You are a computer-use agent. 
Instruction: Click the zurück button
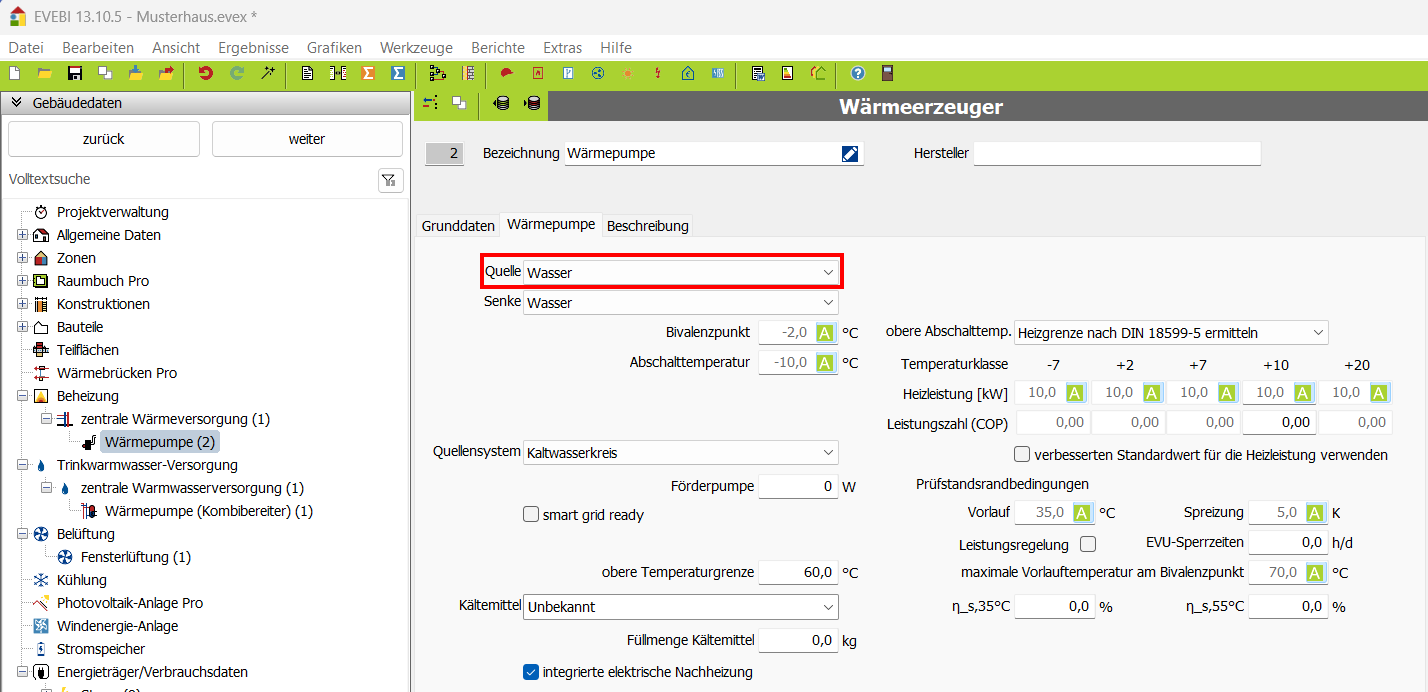[104, 139]
